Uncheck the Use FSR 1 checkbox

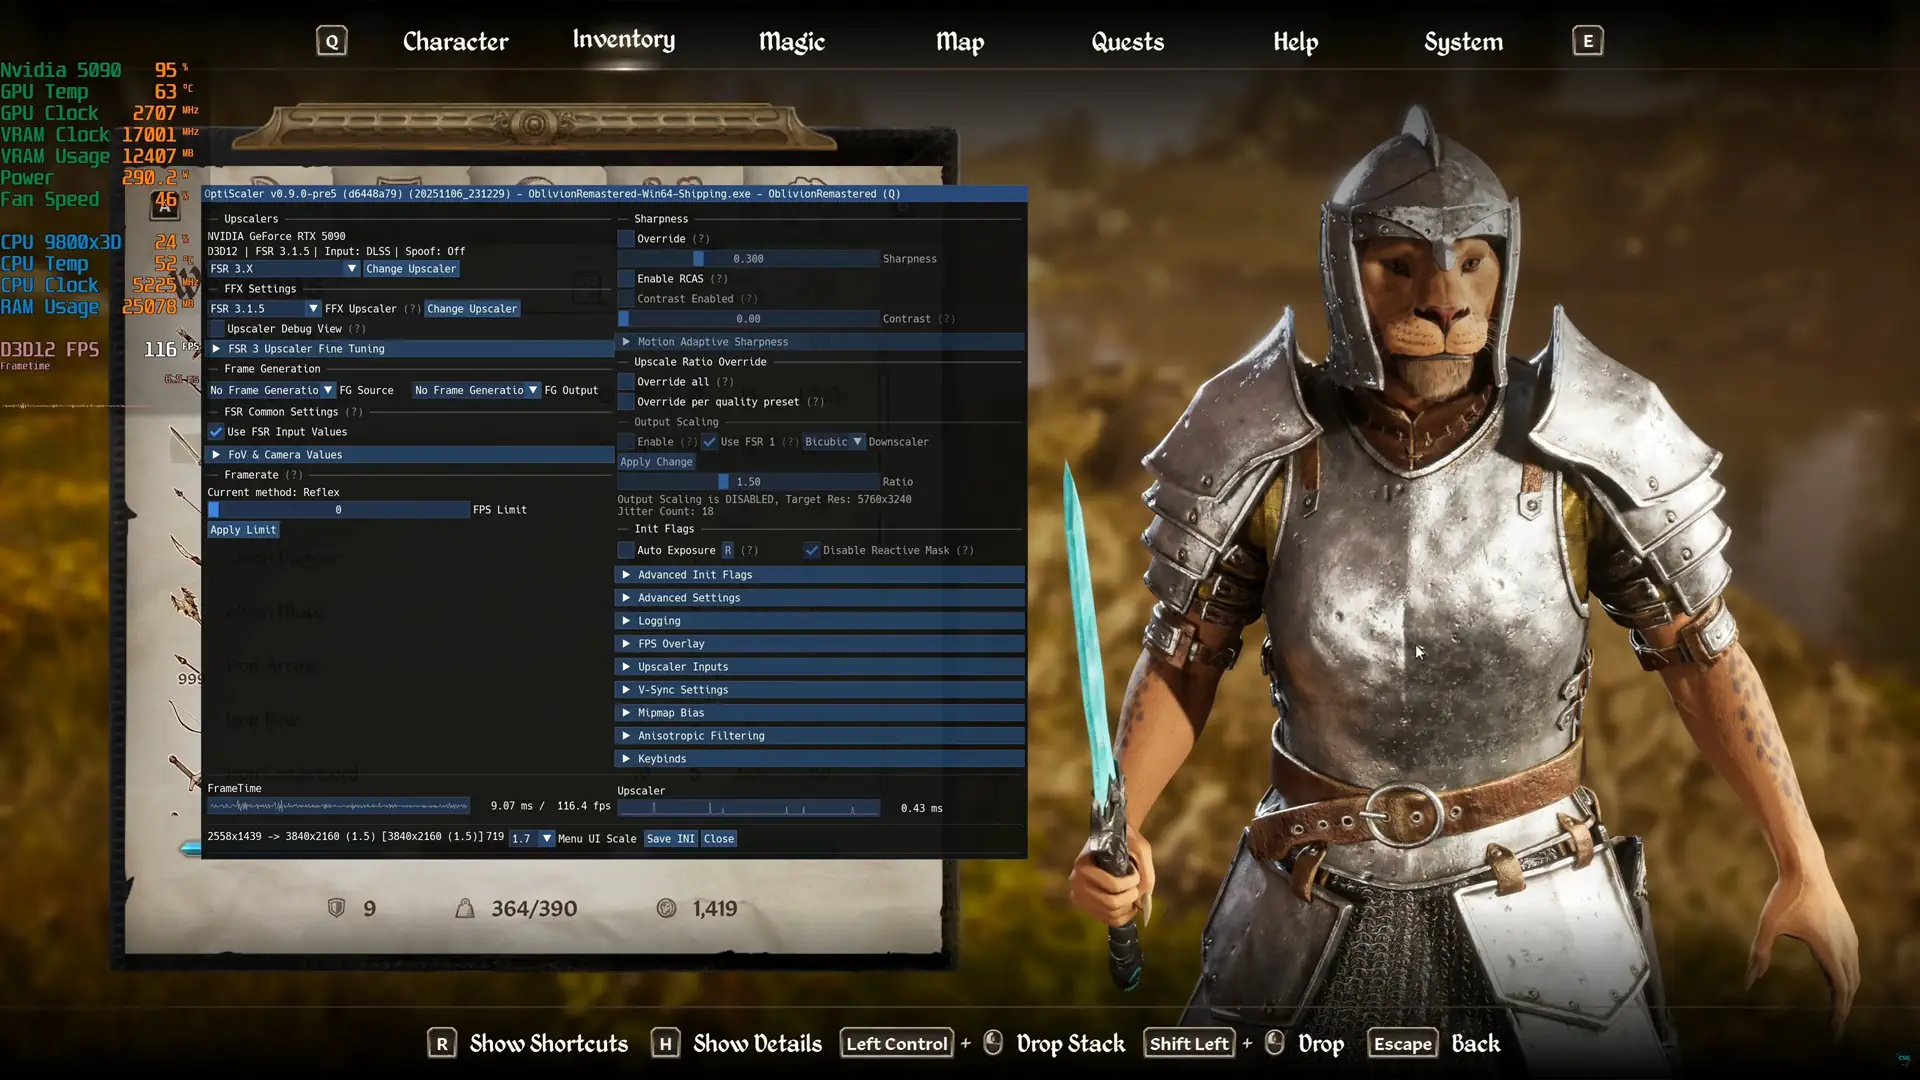(710, 442)
